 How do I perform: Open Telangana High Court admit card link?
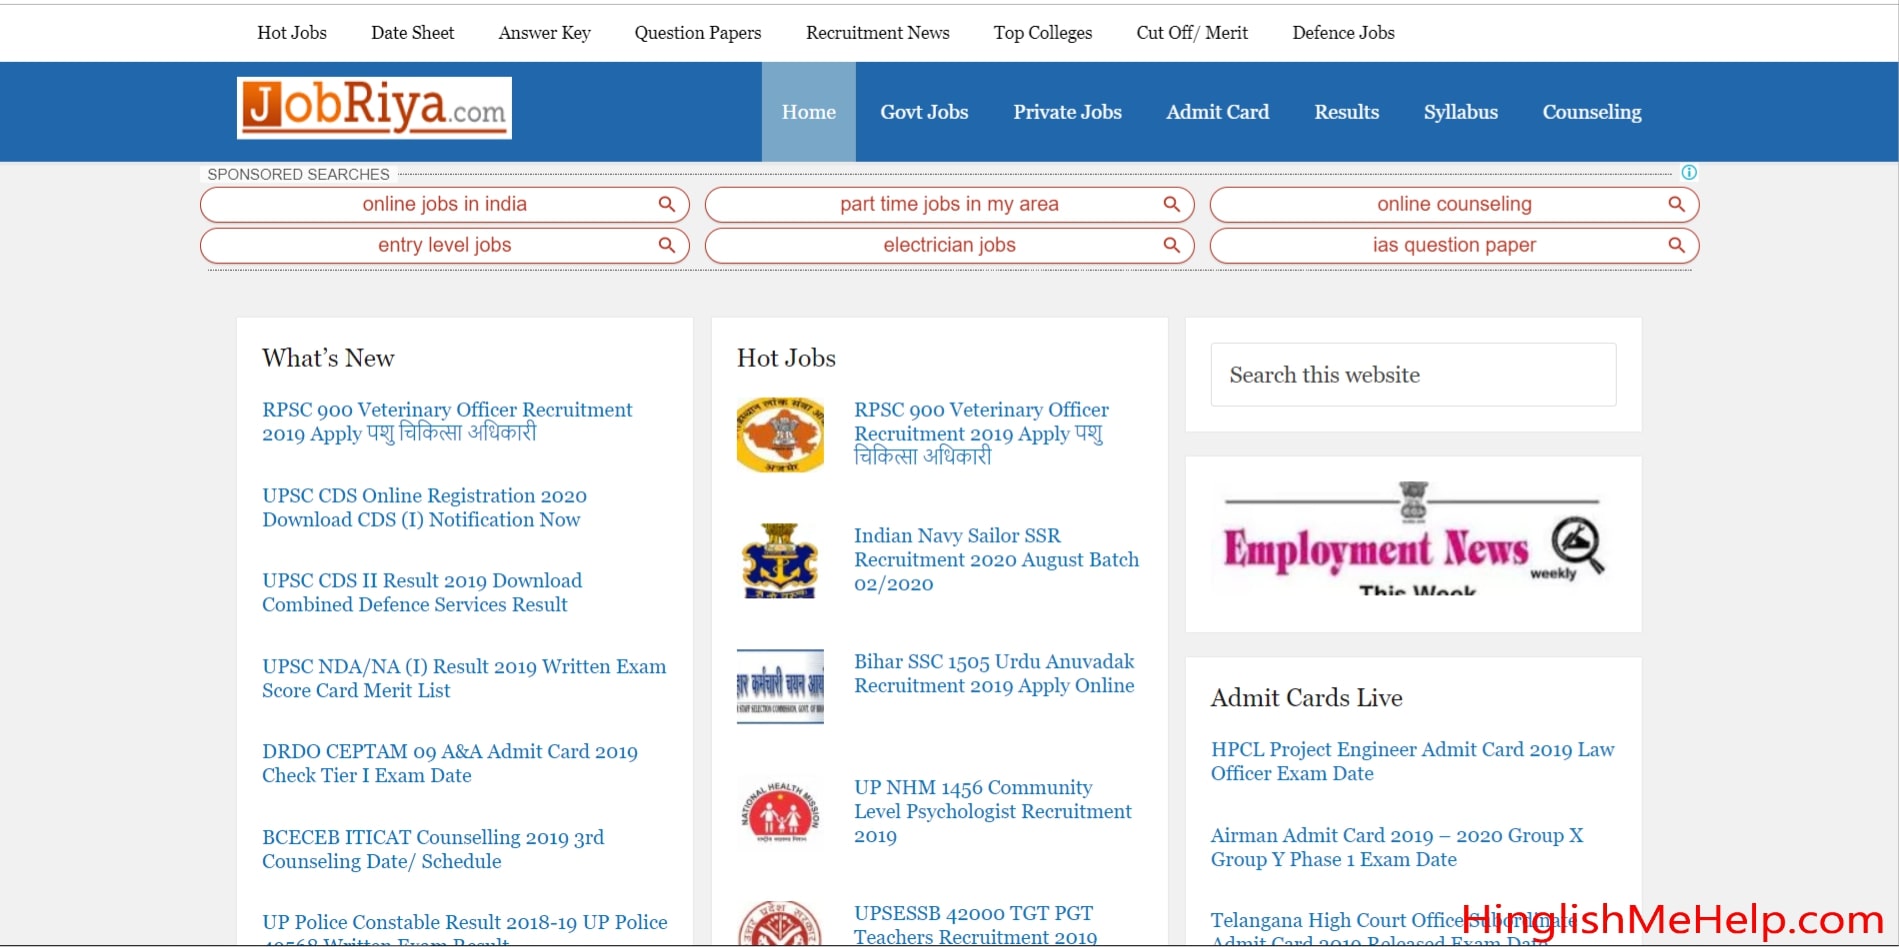click(1393, 930)
